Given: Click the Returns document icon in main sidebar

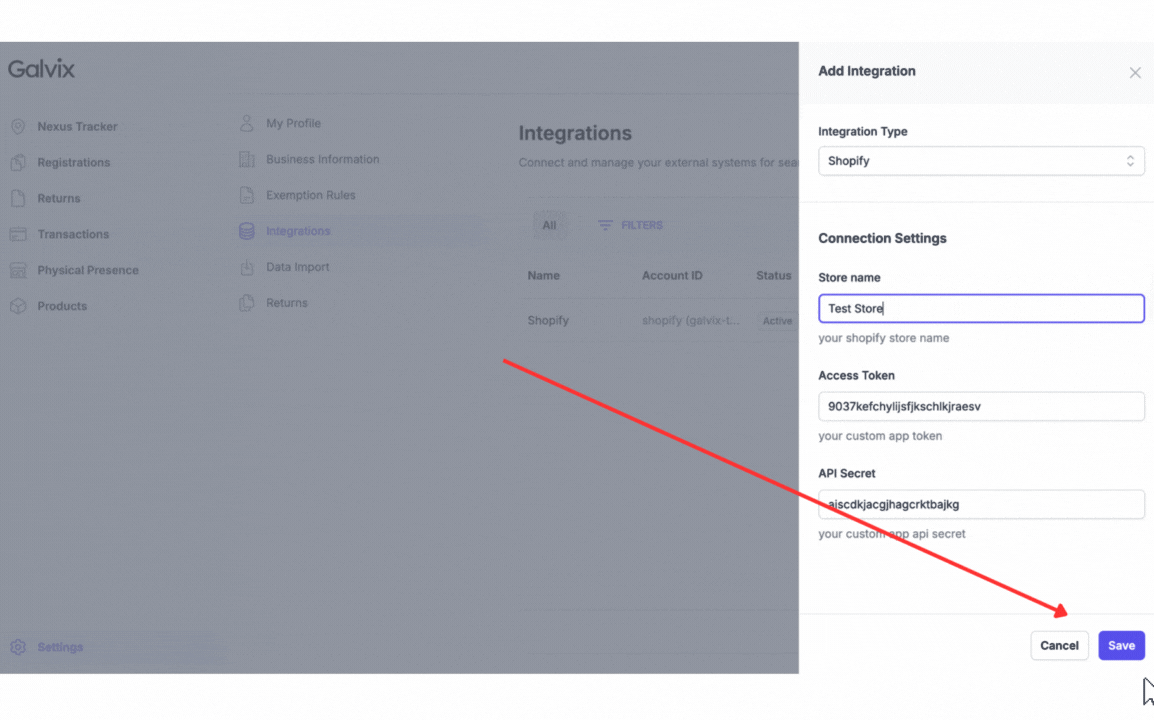Looking at the screenshot, I should pos(18,198).
